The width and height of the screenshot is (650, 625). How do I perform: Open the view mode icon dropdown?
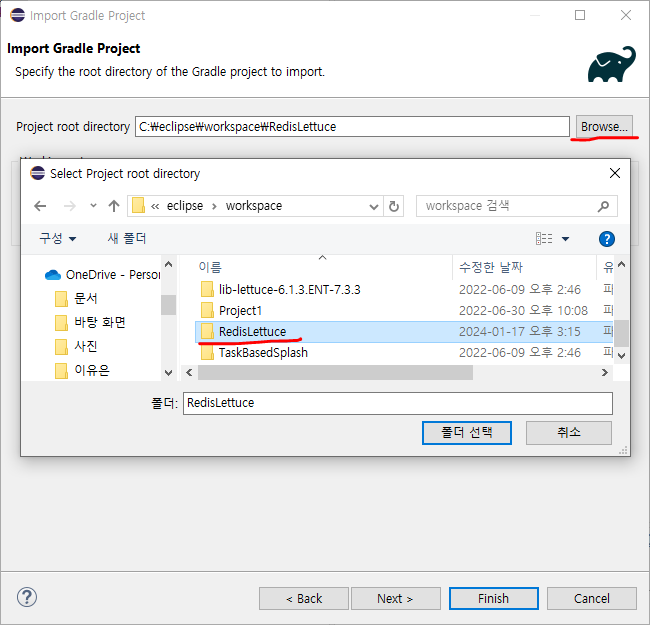point(552,239)
